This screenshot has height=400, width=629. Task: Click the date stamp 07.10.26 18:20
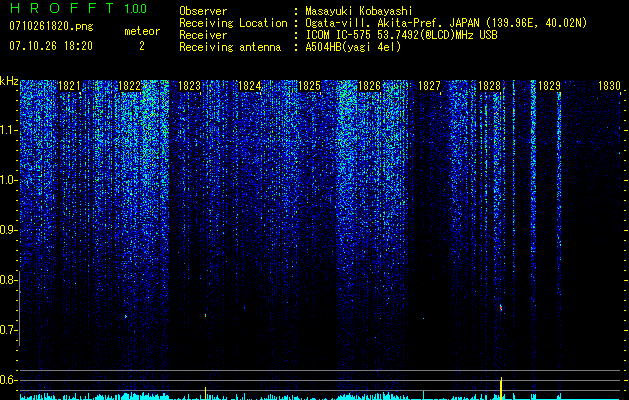tap(51, 46)
